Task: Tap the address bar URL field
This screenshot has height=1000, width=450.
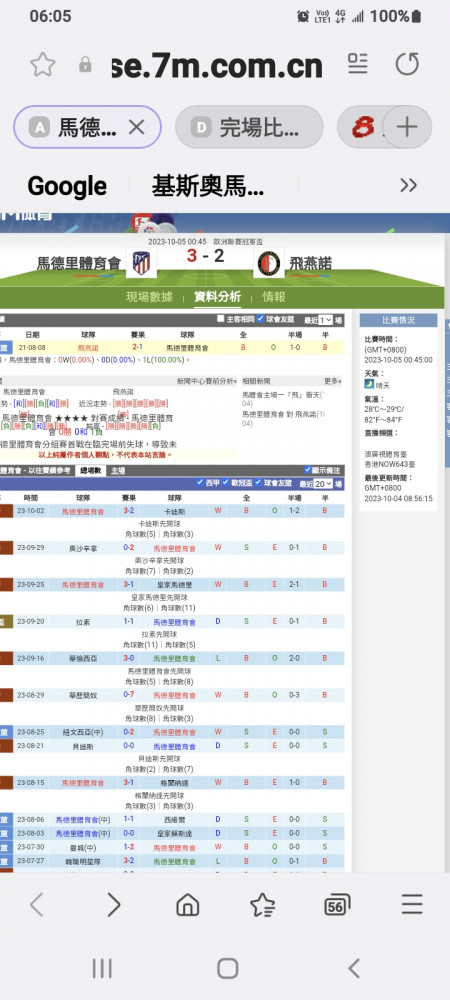Action: coord(217,65)
